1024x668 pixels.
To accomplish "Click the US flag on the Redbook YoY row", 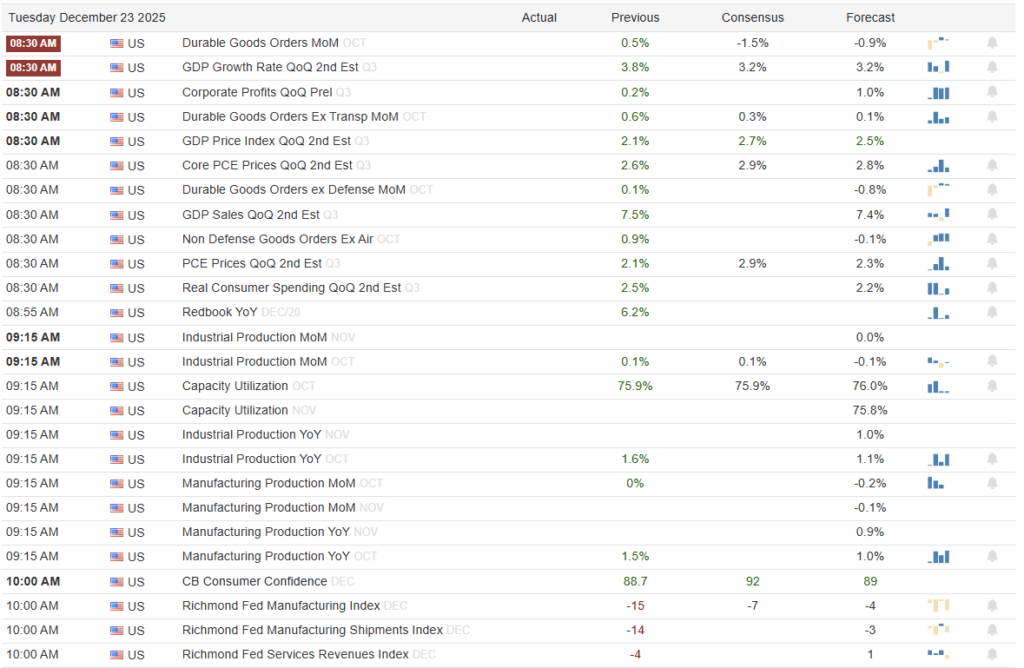I will [x=117, y=312].
